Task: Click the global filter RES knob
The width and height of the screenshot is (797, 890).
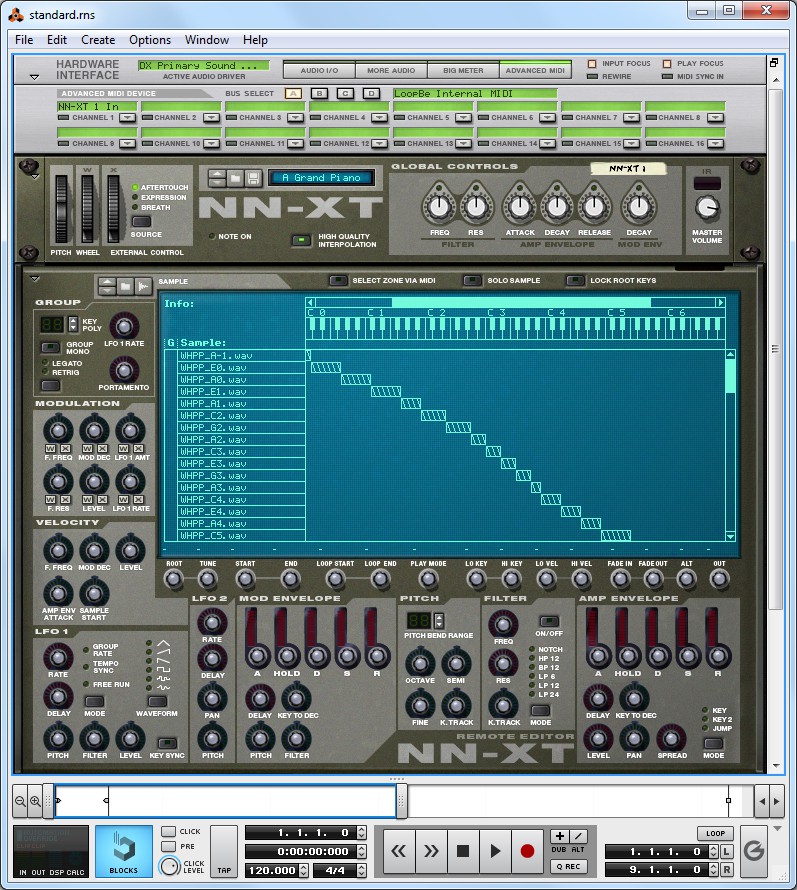Action: pyautogui.click(x=476, y=207)
